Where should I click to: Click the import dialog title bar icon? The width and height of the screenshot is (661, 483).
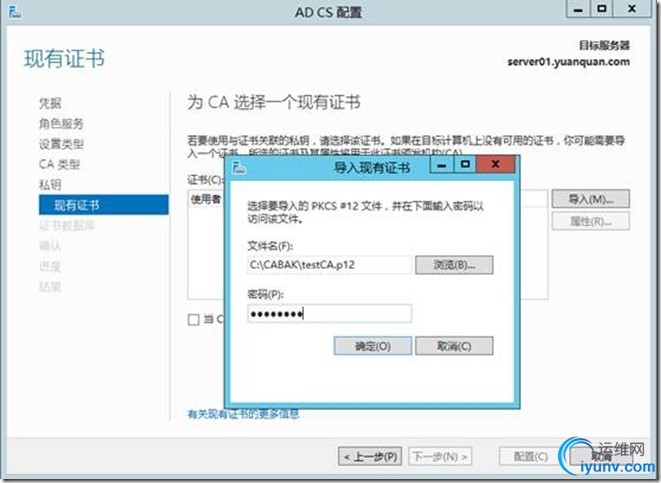coord(239,167)
